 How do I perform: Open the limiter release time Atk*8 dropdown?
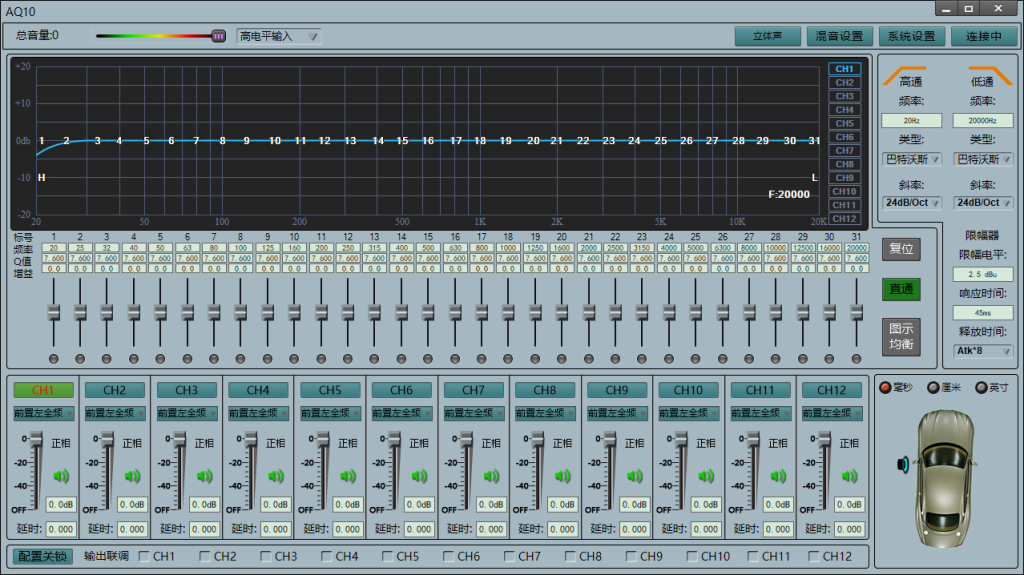point(983,351)
